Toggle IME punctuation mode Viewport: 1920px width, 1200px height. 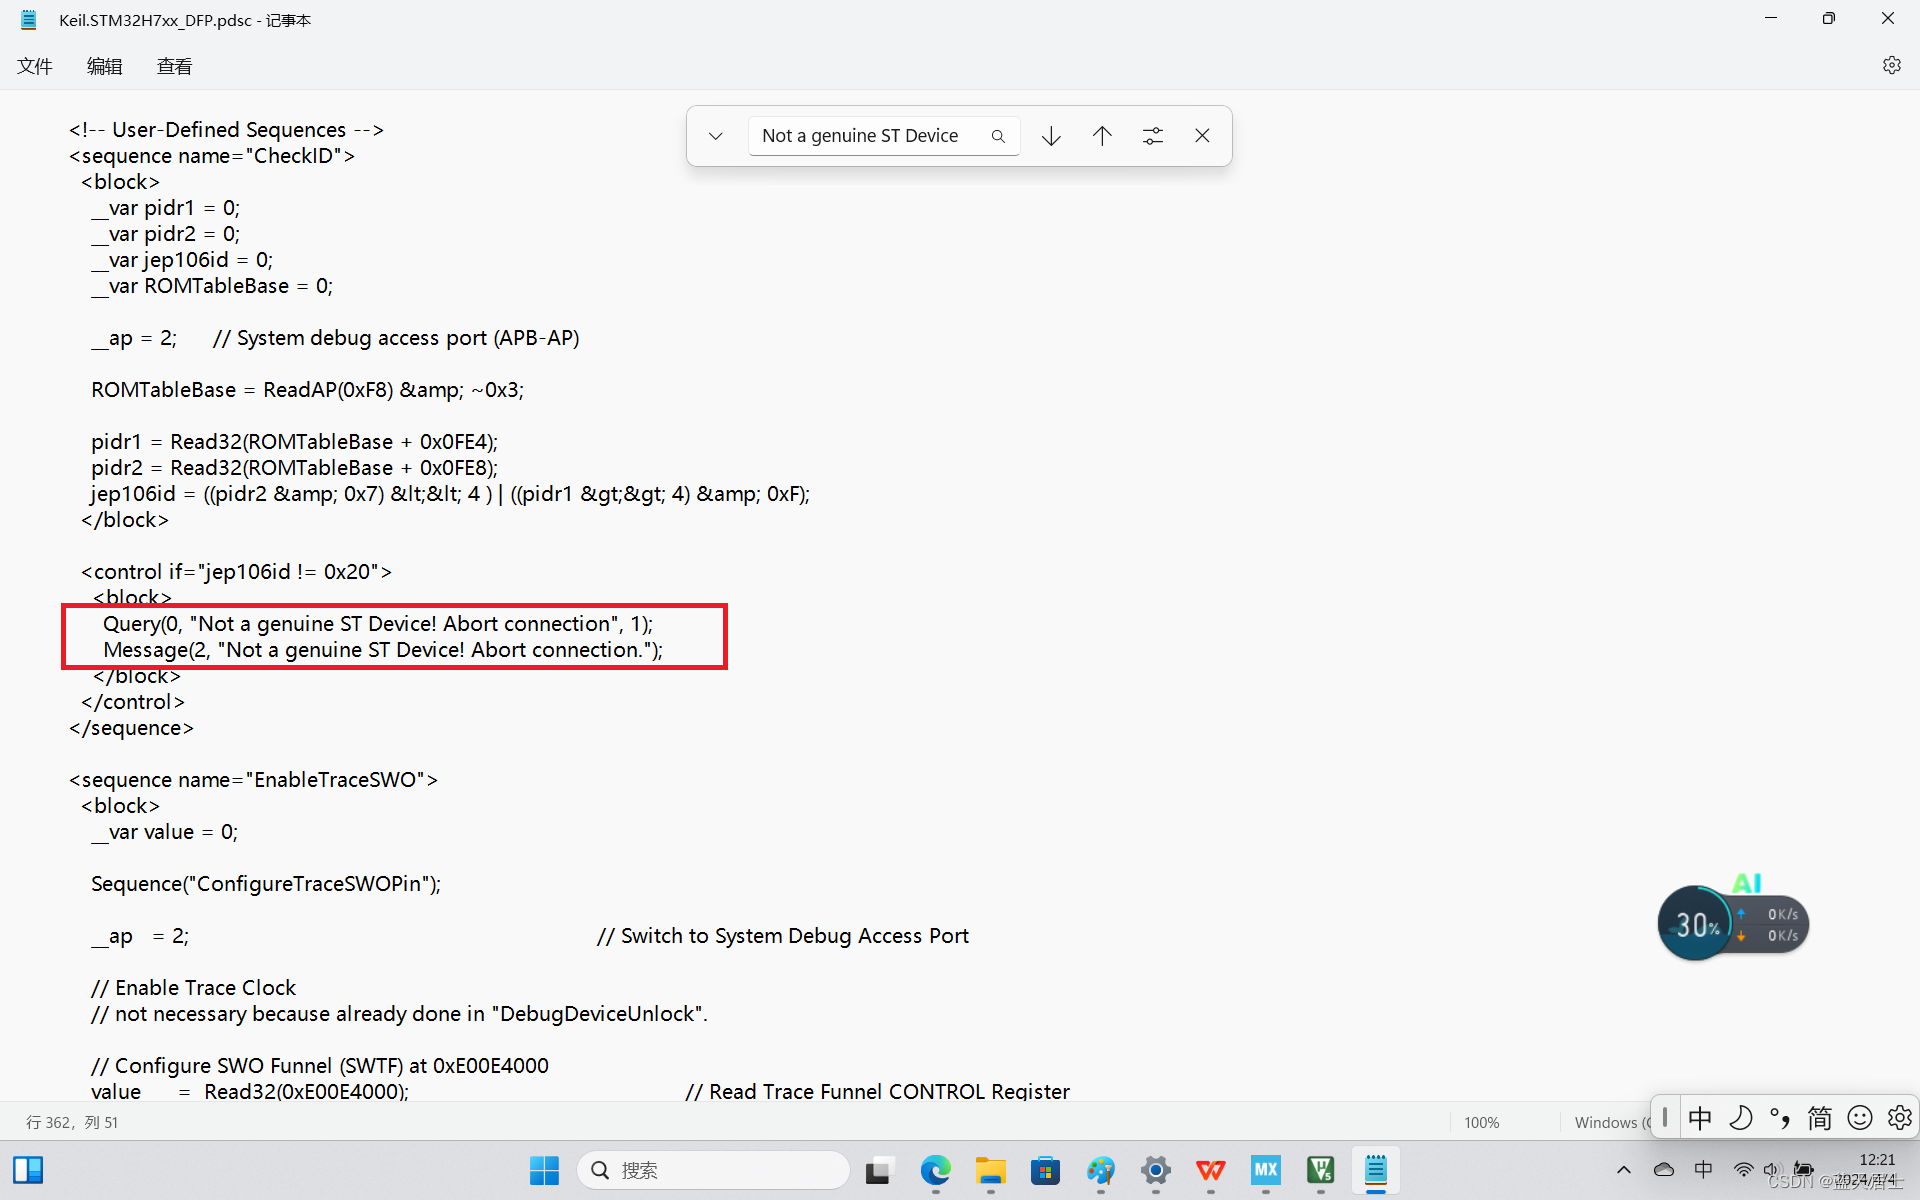pos(1780,1117)
